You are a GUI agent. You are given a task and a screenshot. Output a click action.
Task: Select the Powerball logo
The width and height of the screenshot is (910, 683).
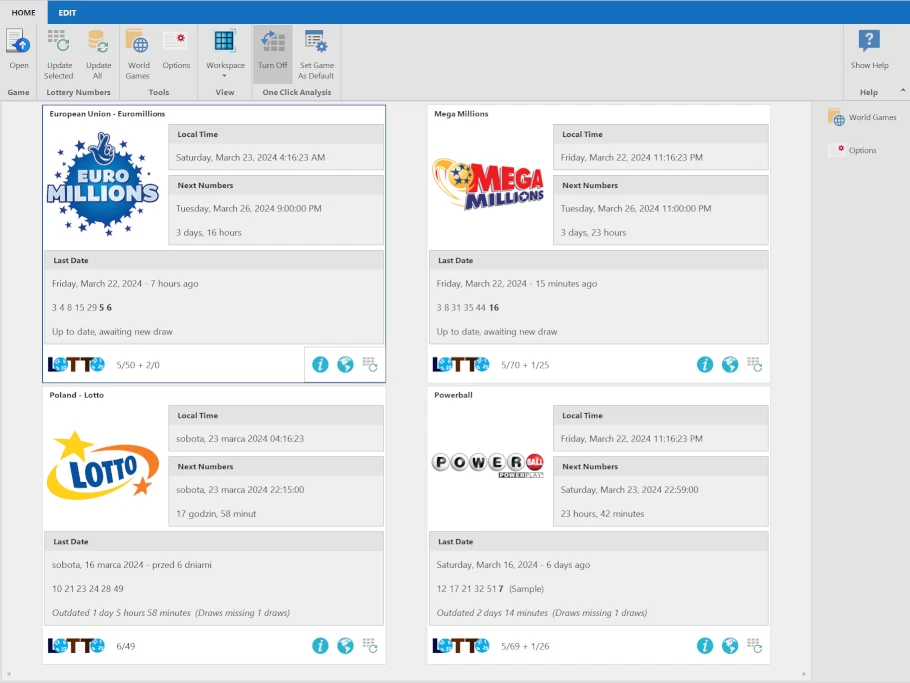[488, 465]
